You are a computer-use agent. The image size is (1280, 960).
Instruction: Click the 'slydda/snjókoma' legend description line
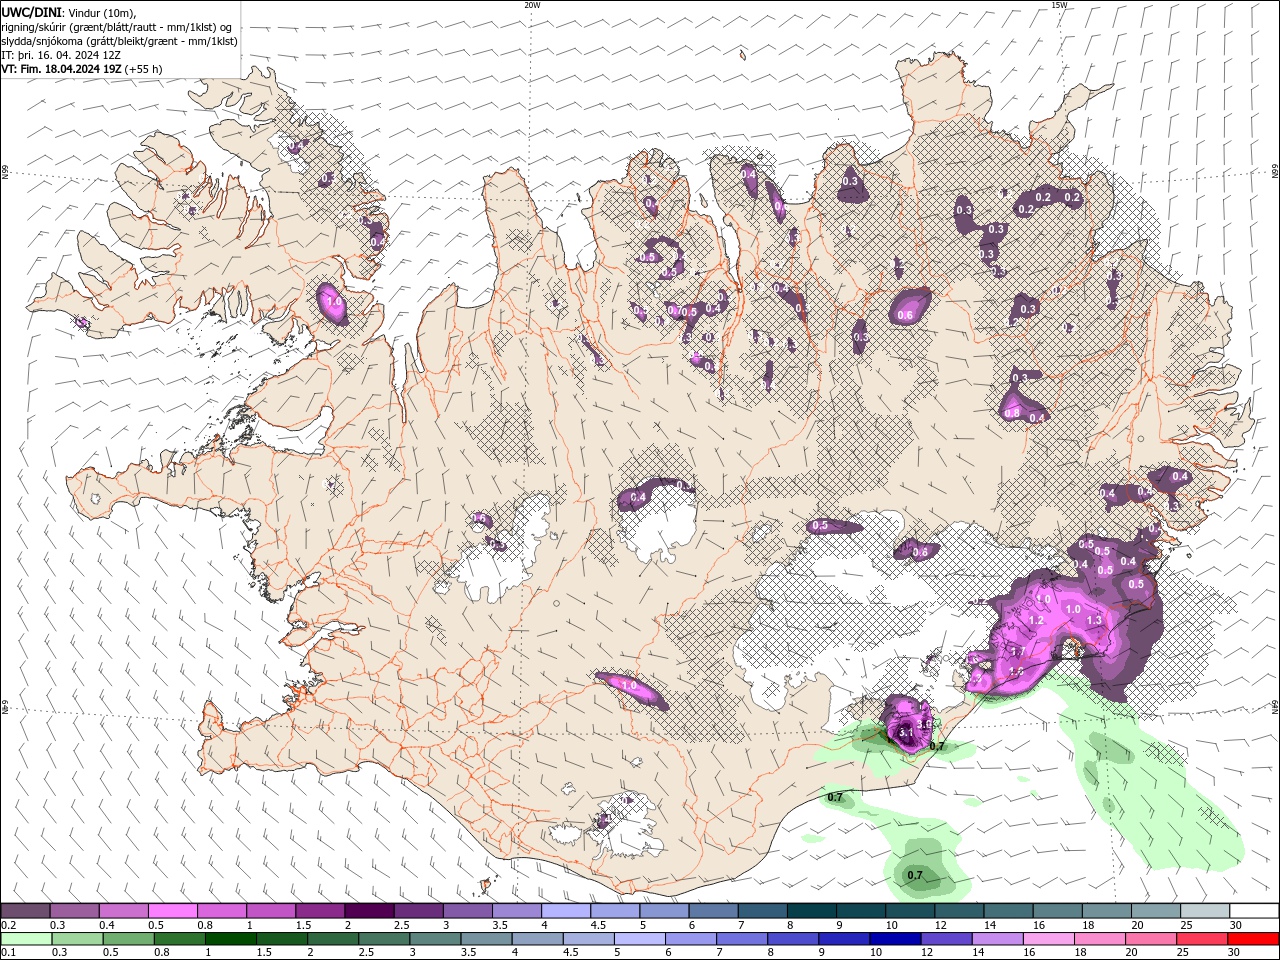coord(119,41)
